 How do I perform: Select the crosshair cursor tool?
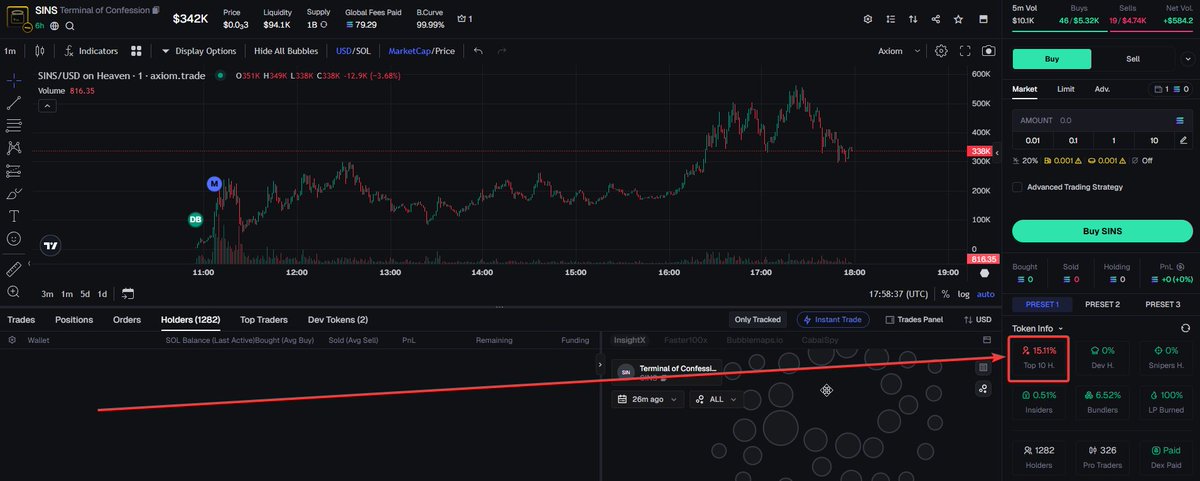[x=14, y=80]
